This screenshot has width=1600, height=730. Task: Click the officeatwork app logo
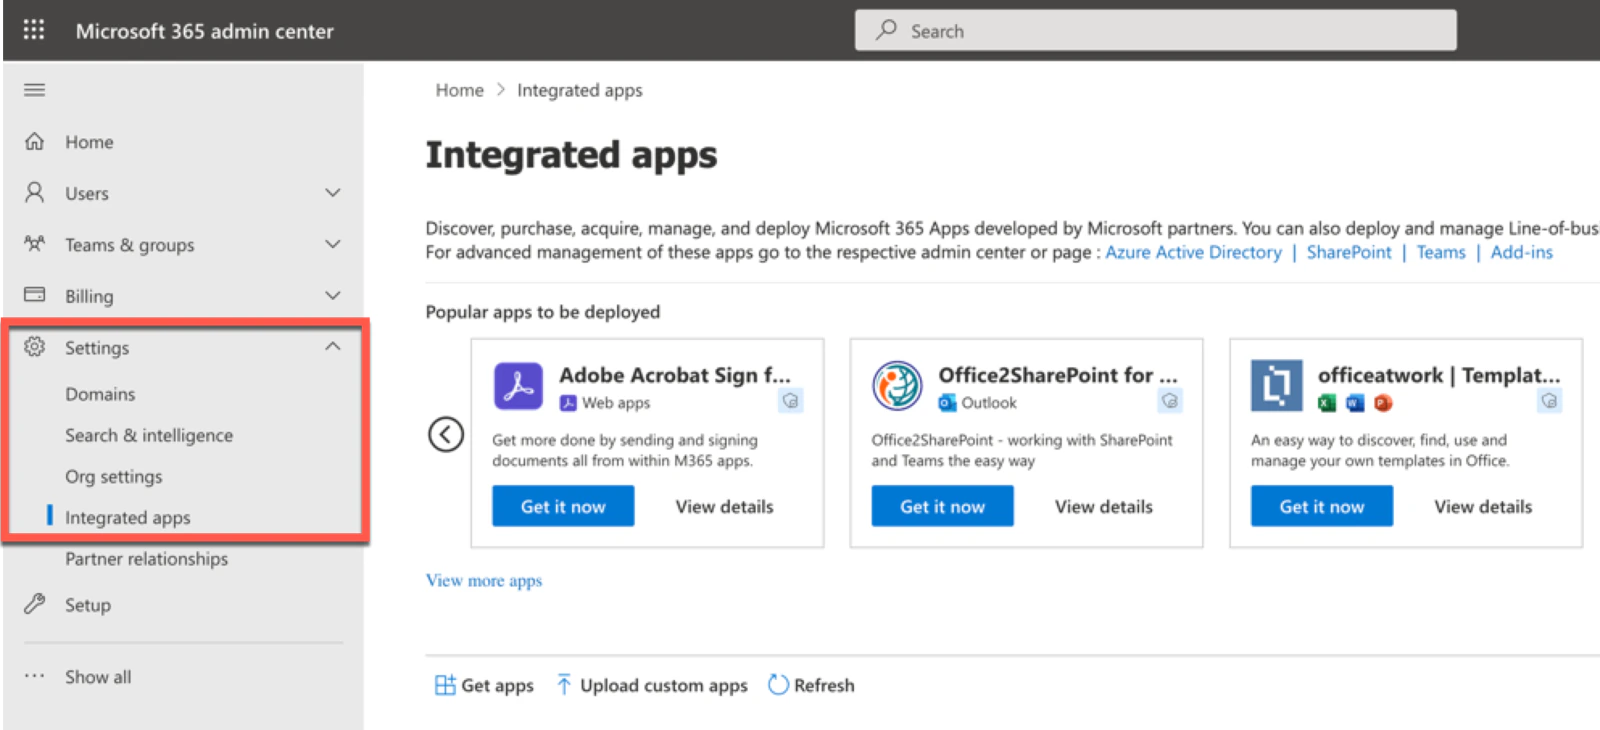click(x=1277, y=386)
